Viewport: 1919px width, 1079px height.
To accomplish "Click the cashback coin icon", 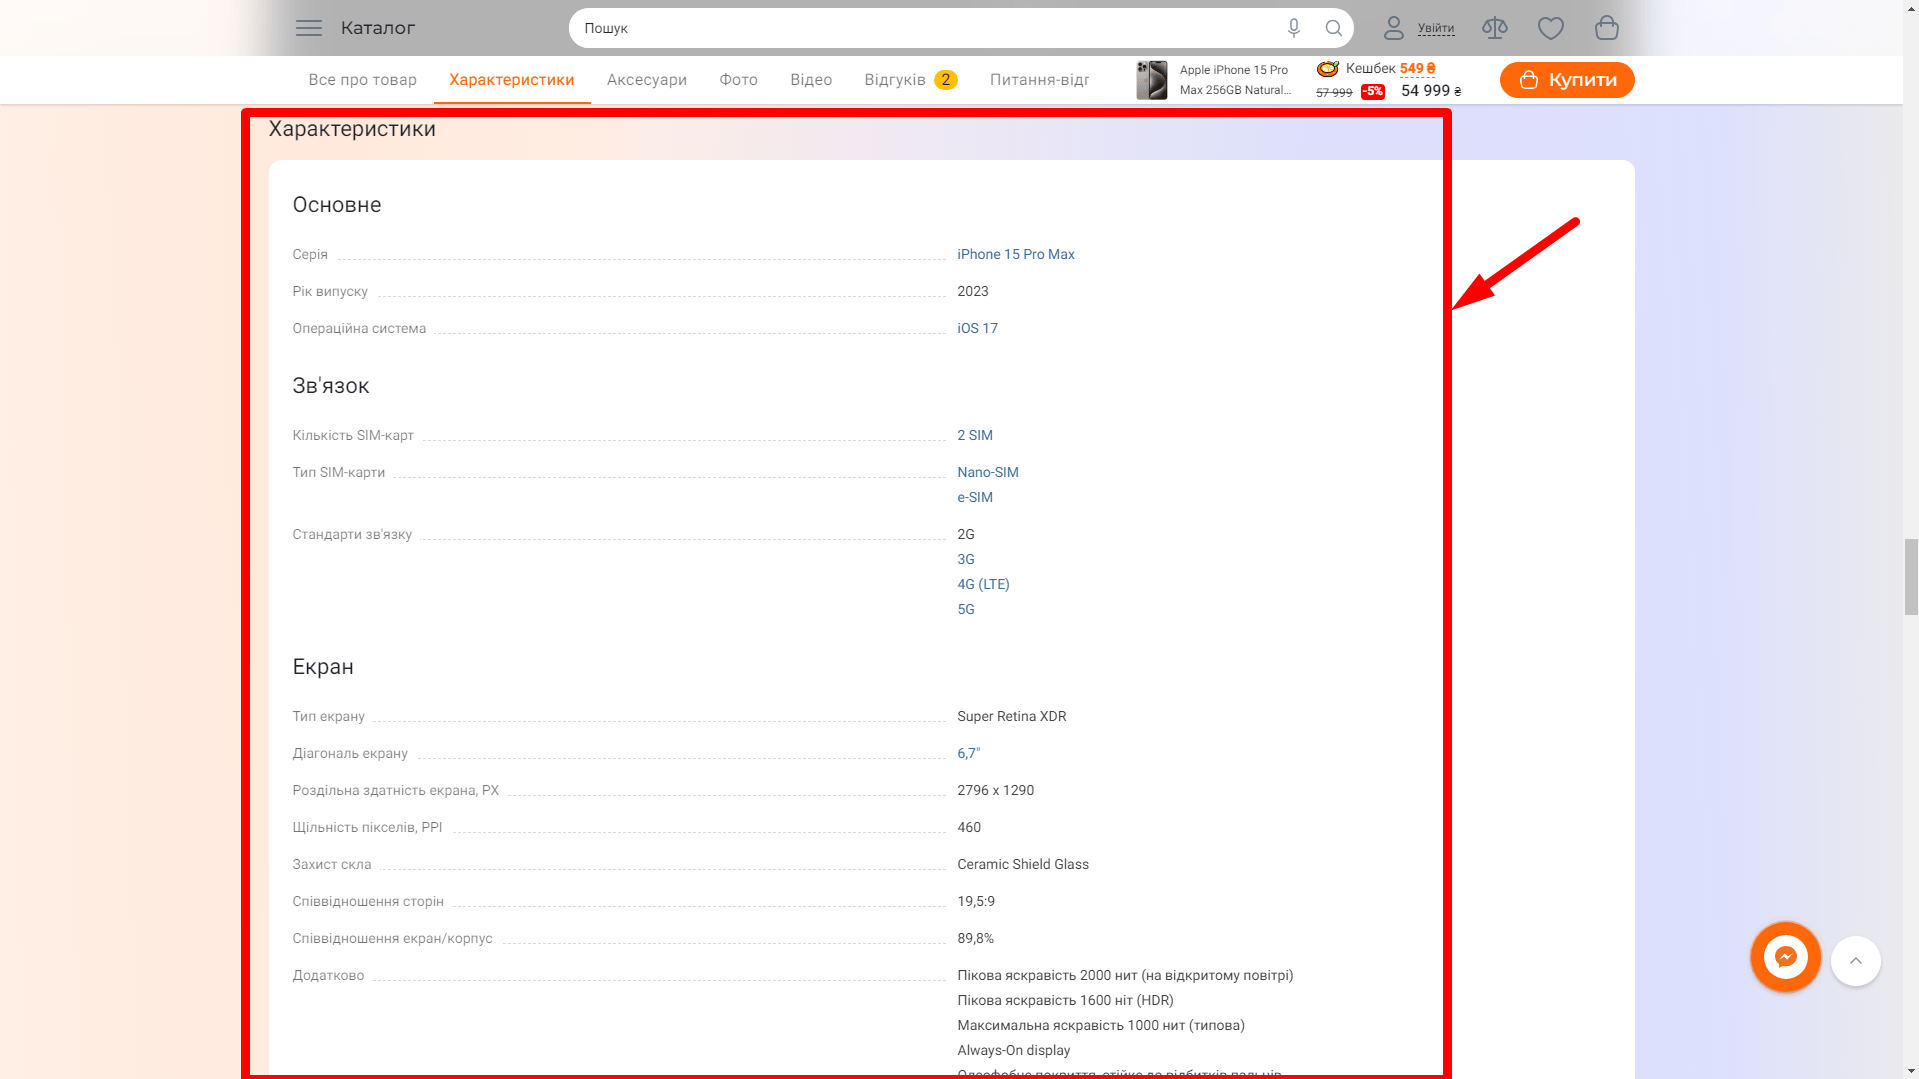I will [1327, 69].
